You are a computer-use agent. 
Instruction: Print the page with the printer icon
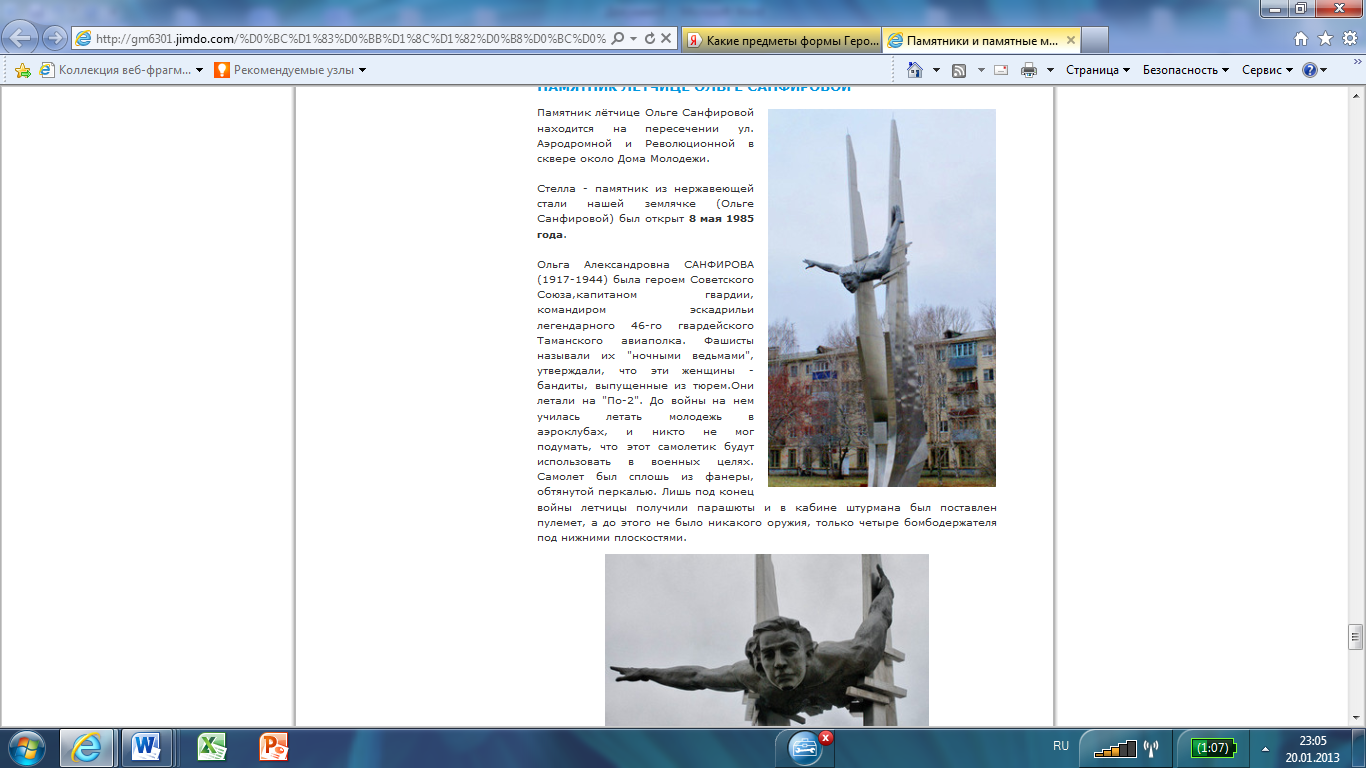pyautogui.click(x=1028, y=70)
